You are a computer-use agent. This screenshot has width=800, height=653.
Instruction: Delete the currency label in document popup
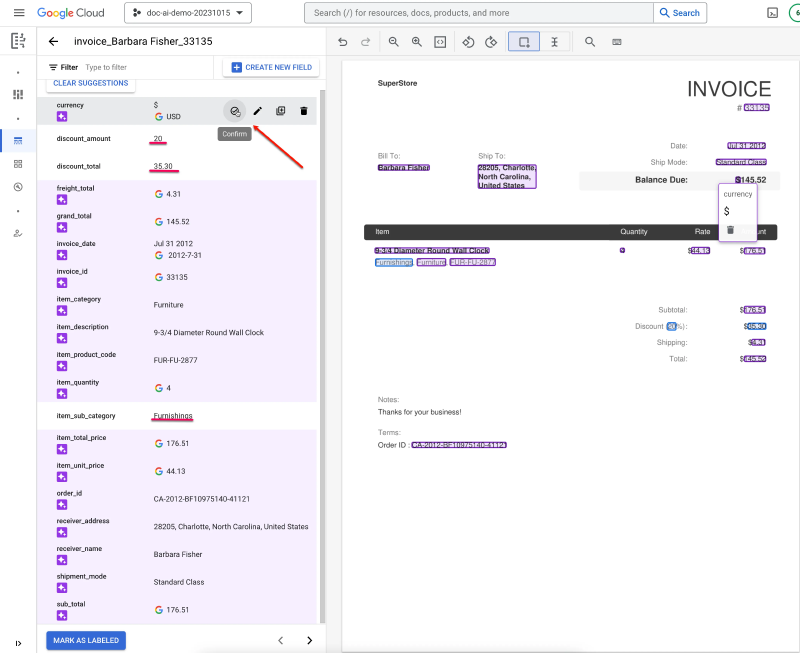(730, 230)
